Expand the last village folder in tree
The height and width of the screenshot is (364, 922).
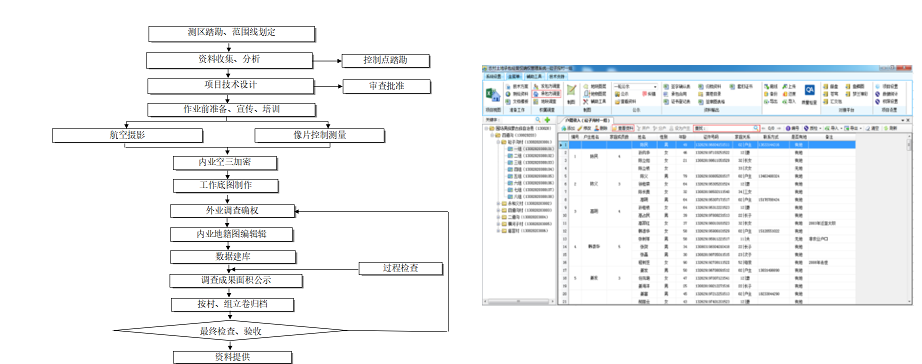(498, 231)
